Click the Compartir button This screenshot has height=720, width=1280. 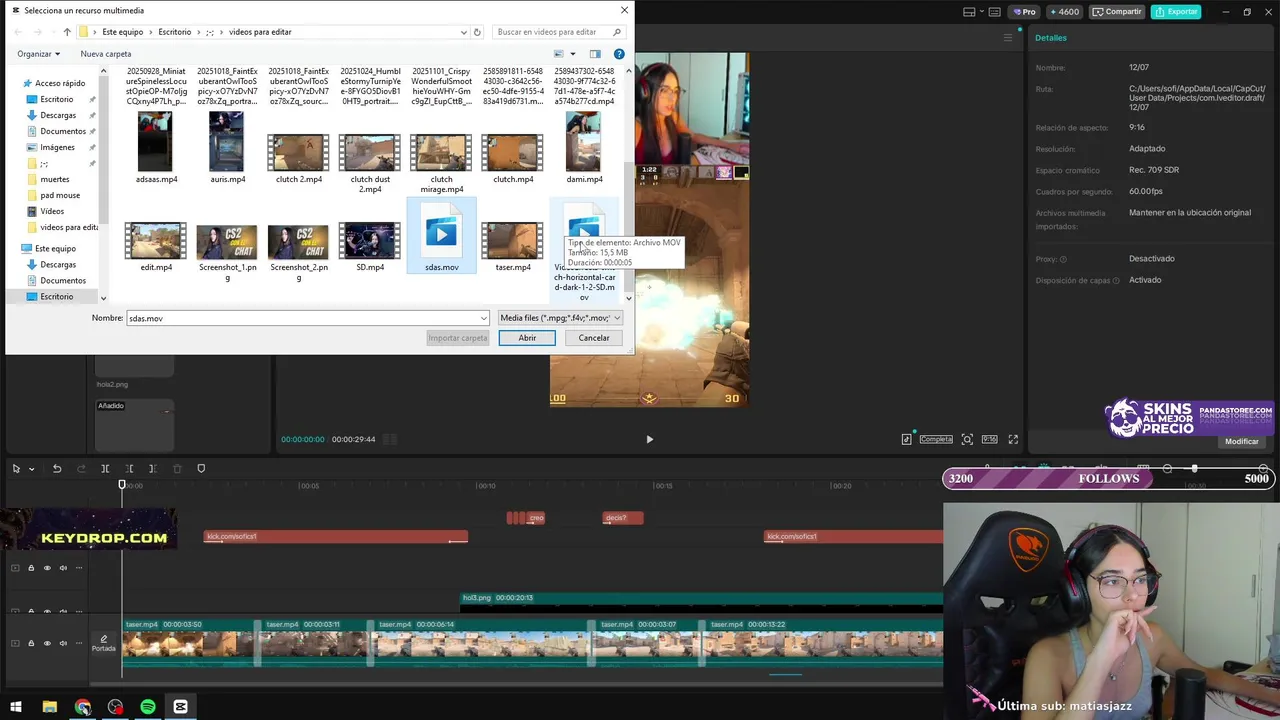click(x=1118, y=12)
